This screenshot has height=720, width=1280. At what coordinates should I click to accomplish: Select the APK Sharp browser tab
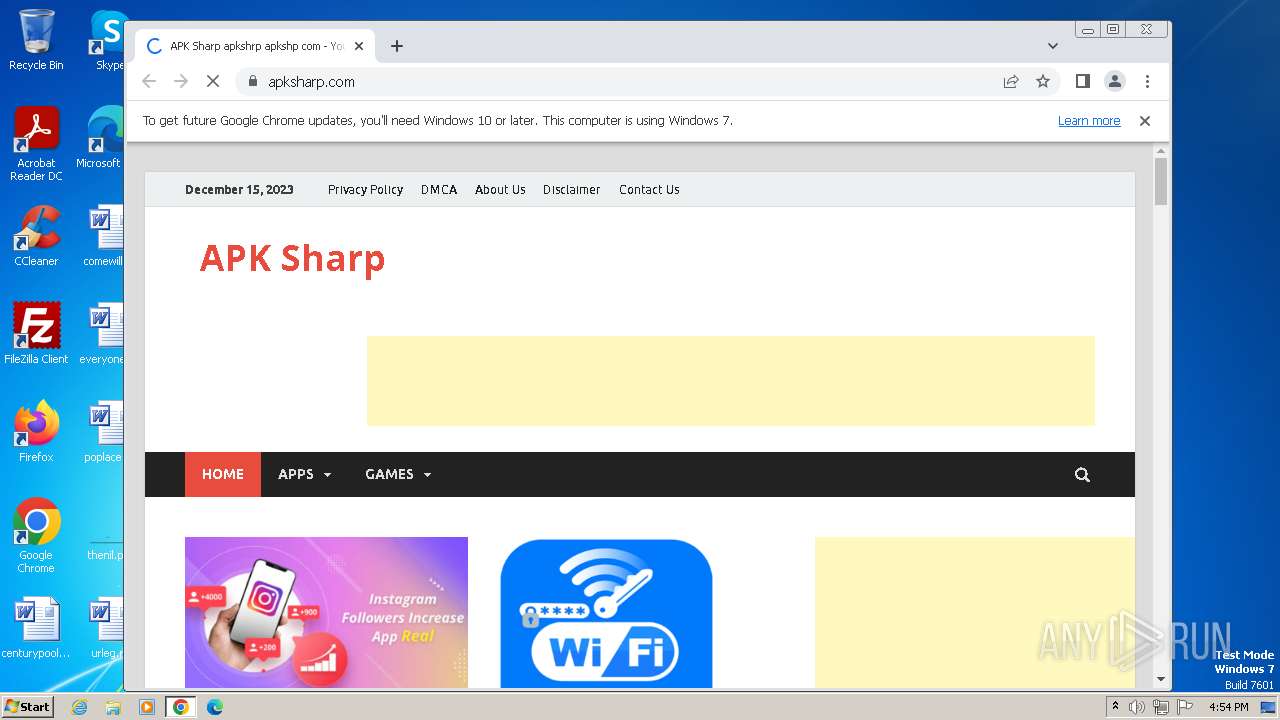pos(255,46)
